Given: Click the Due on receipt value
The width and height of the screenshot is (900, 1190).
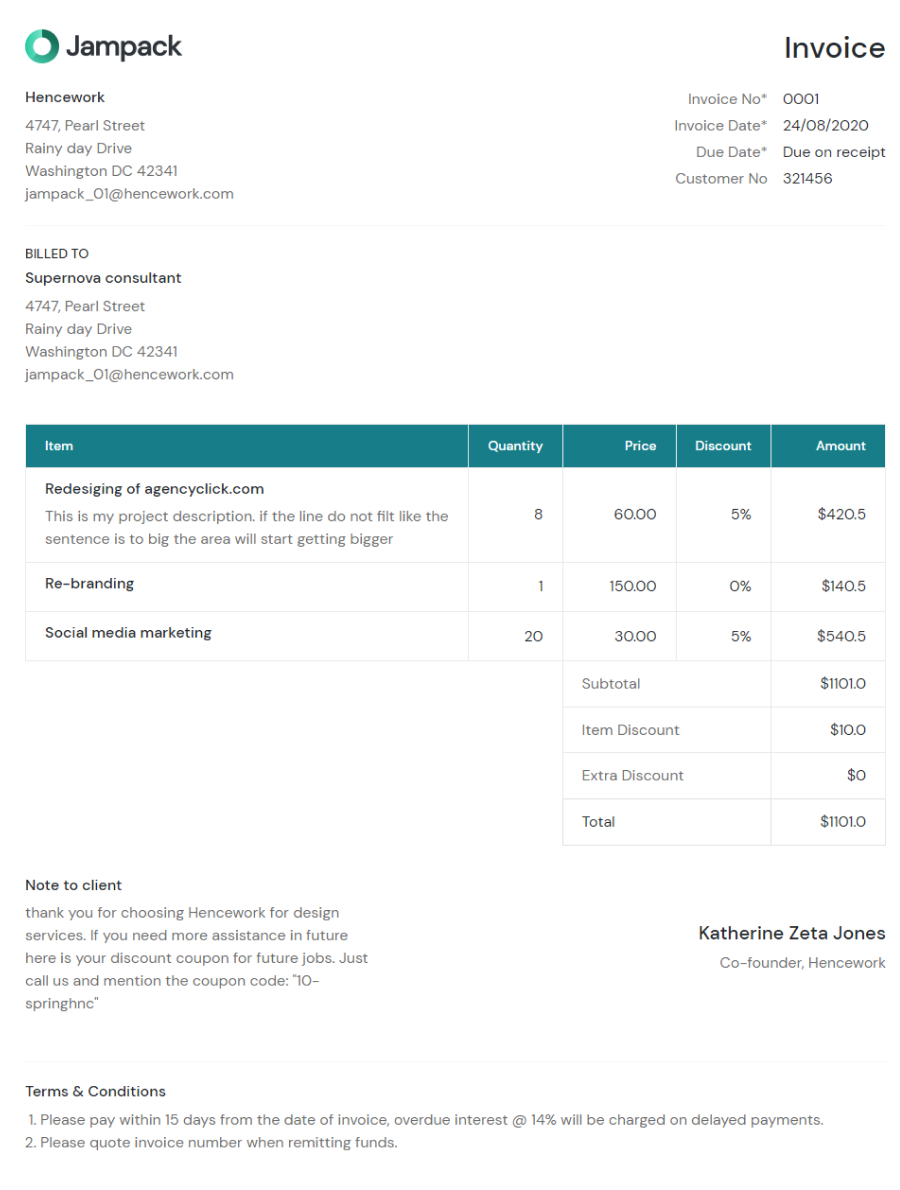Looking at the screenshot, I should click(834, 153).
